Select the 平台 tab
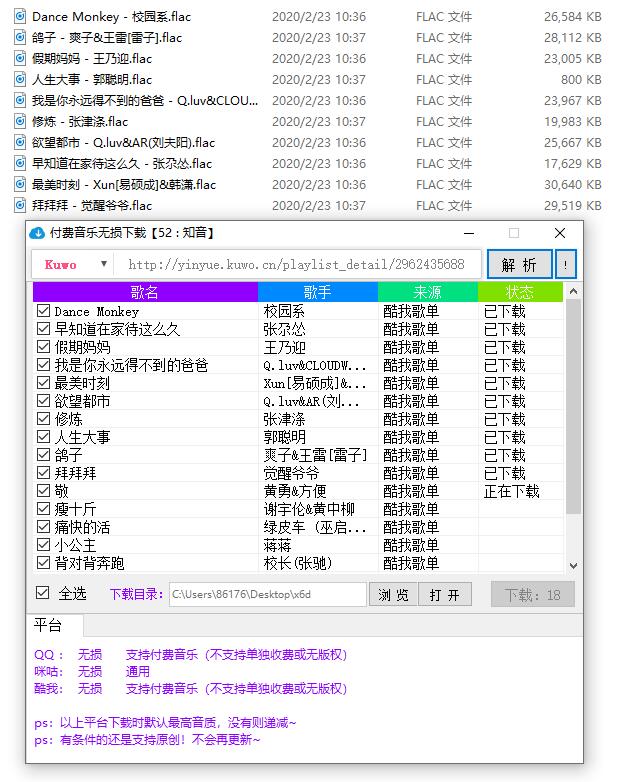The image size is (627, 782). [47, 625]
